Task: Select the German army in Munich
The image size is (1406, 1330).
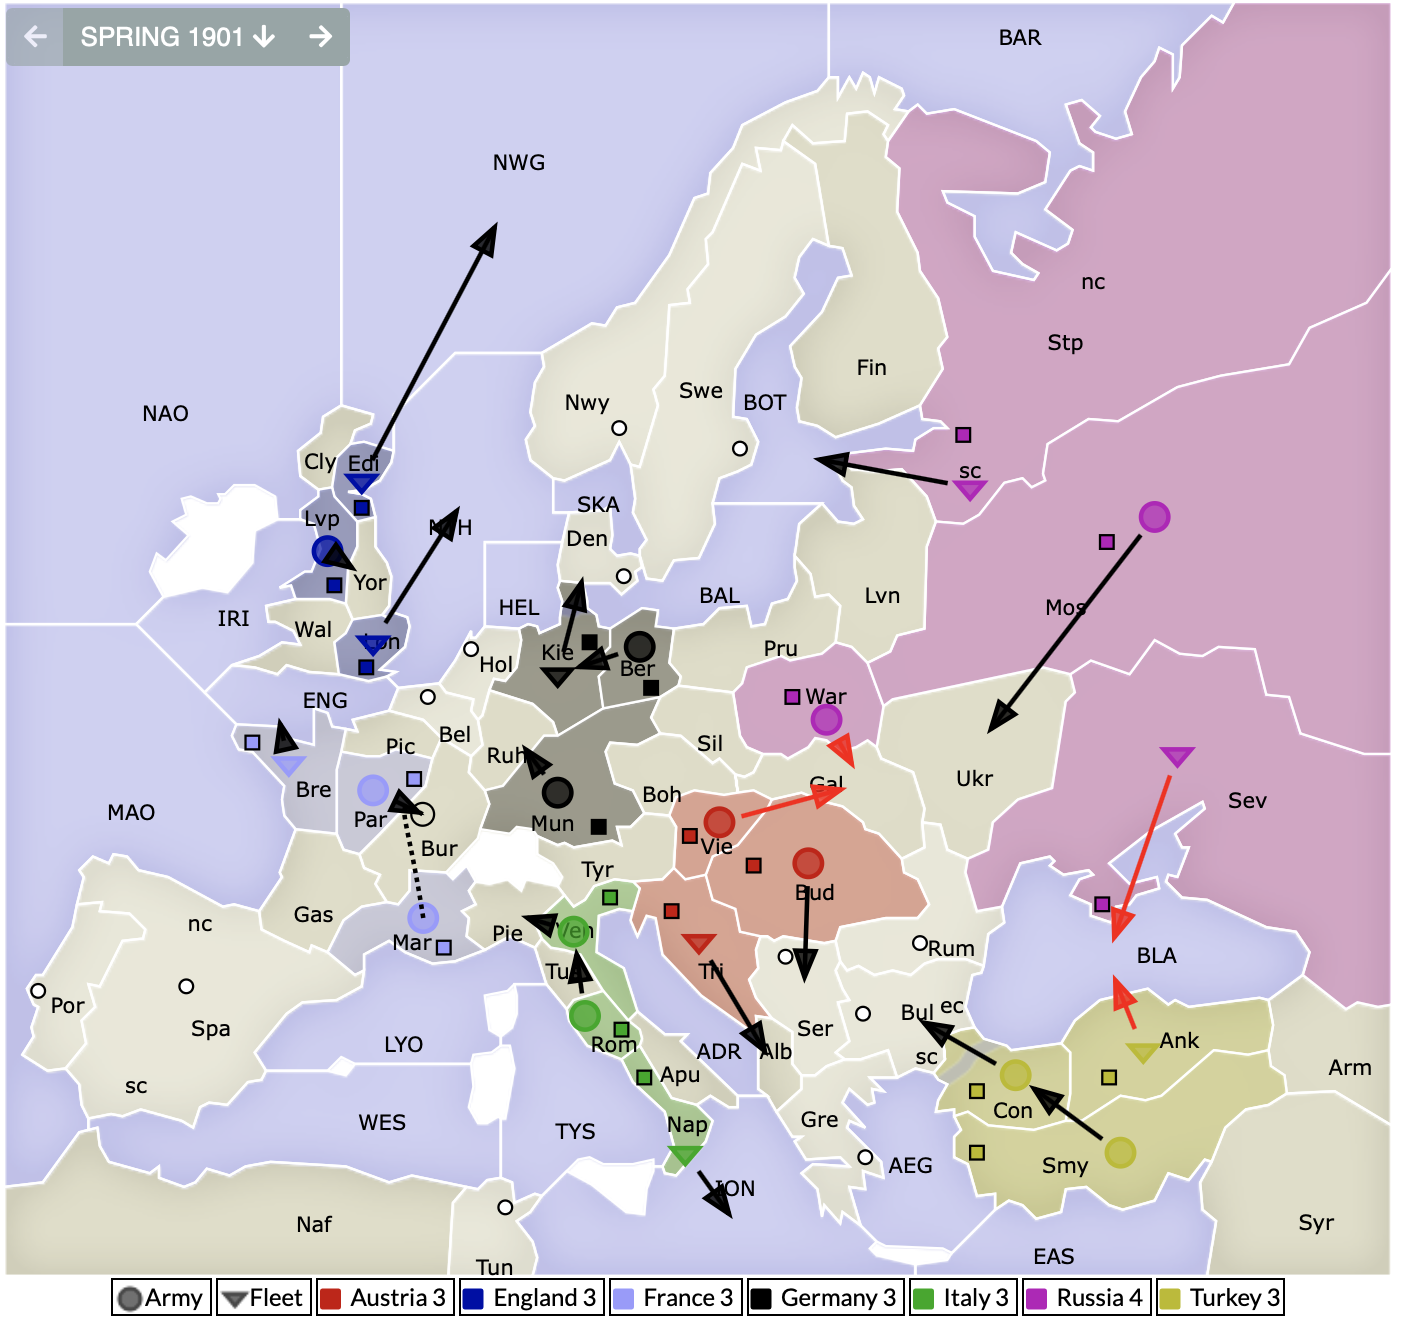Action: pyautogui.click(x=557, y=792)
